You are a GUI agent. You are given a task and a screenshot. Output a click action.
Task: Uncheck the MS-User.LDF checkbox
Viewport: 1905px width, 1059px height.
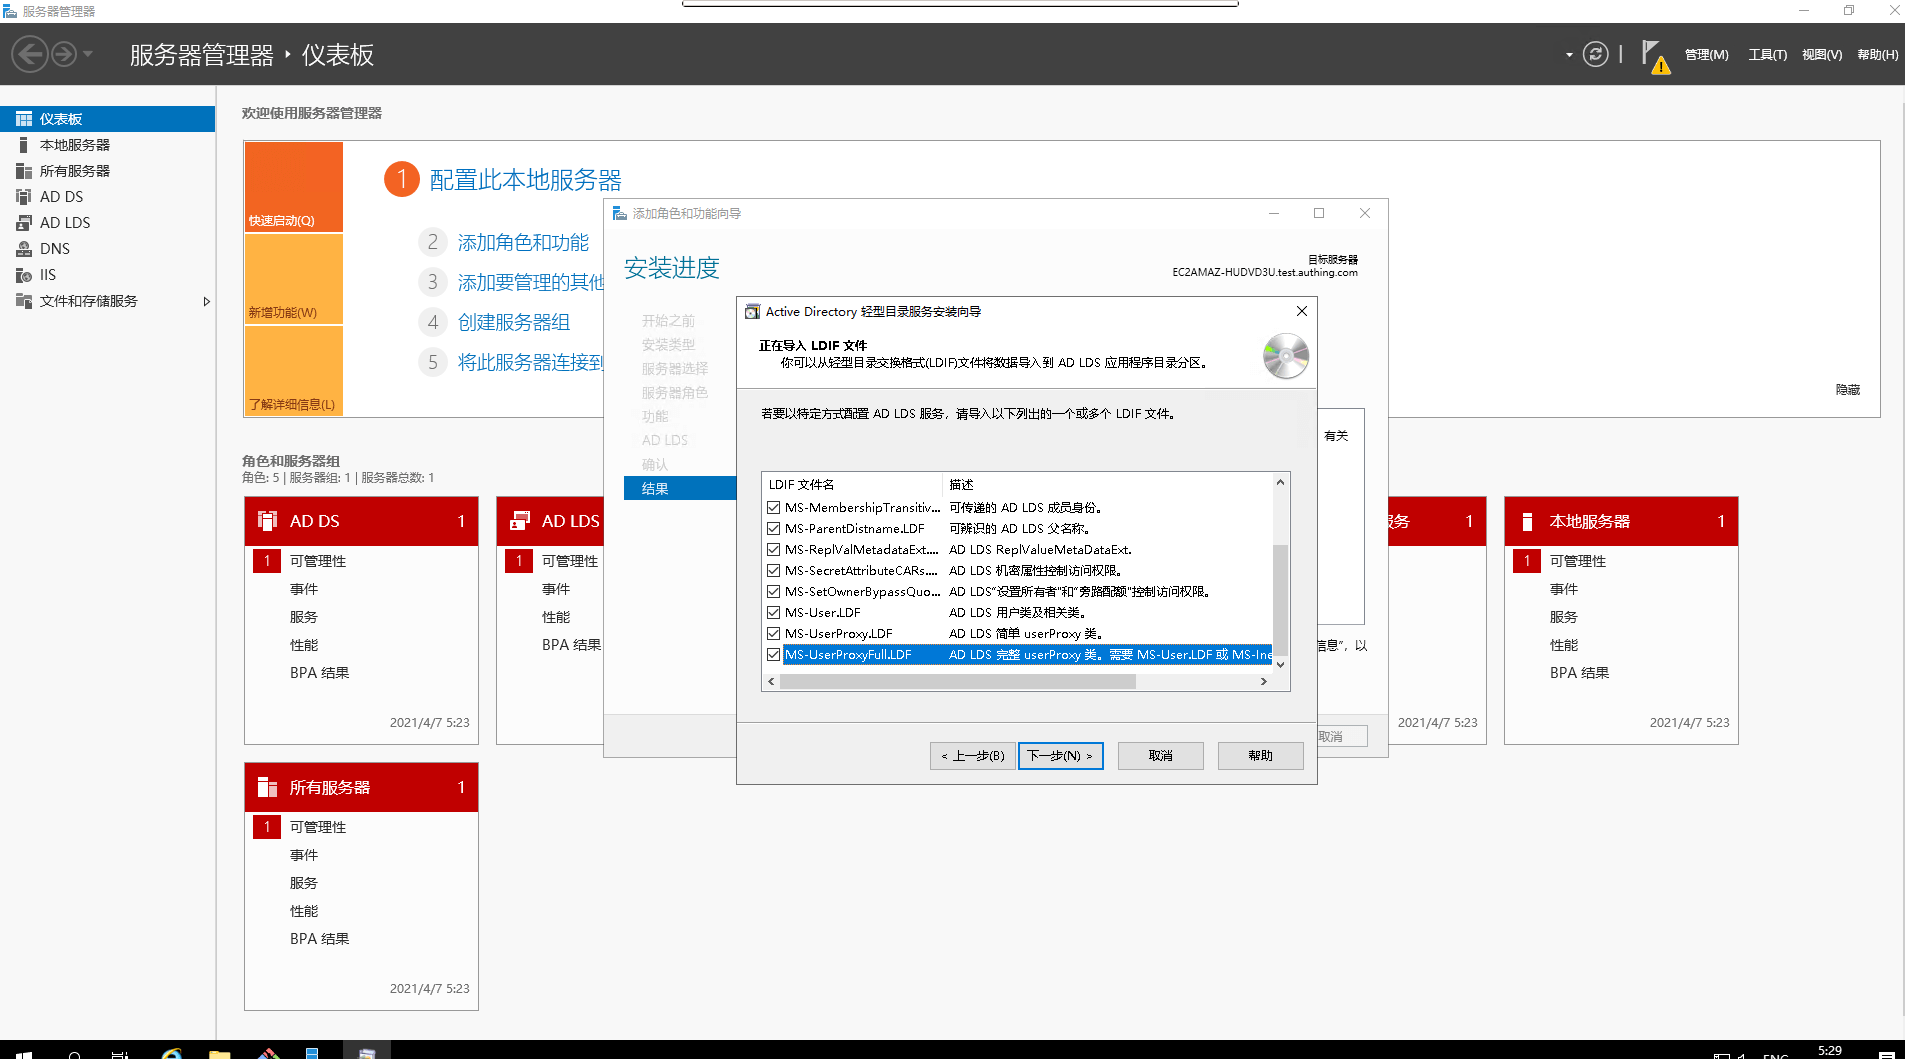pos(773,613)
